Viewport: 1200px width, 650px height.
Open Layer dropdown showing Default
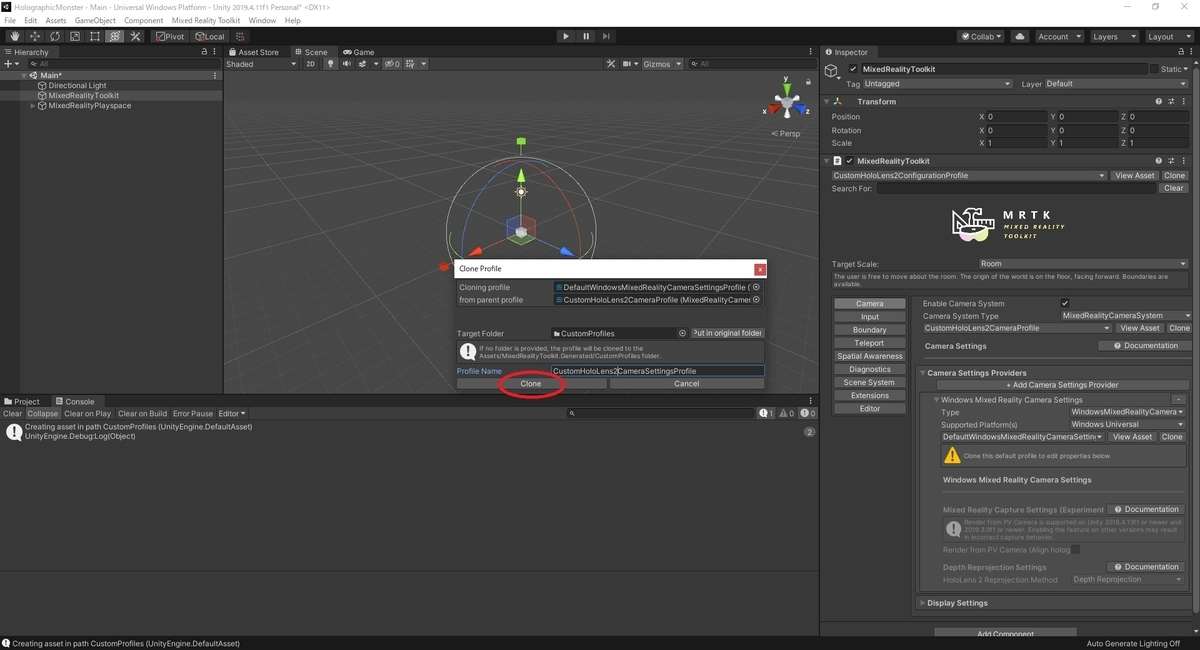(1117, 84)
